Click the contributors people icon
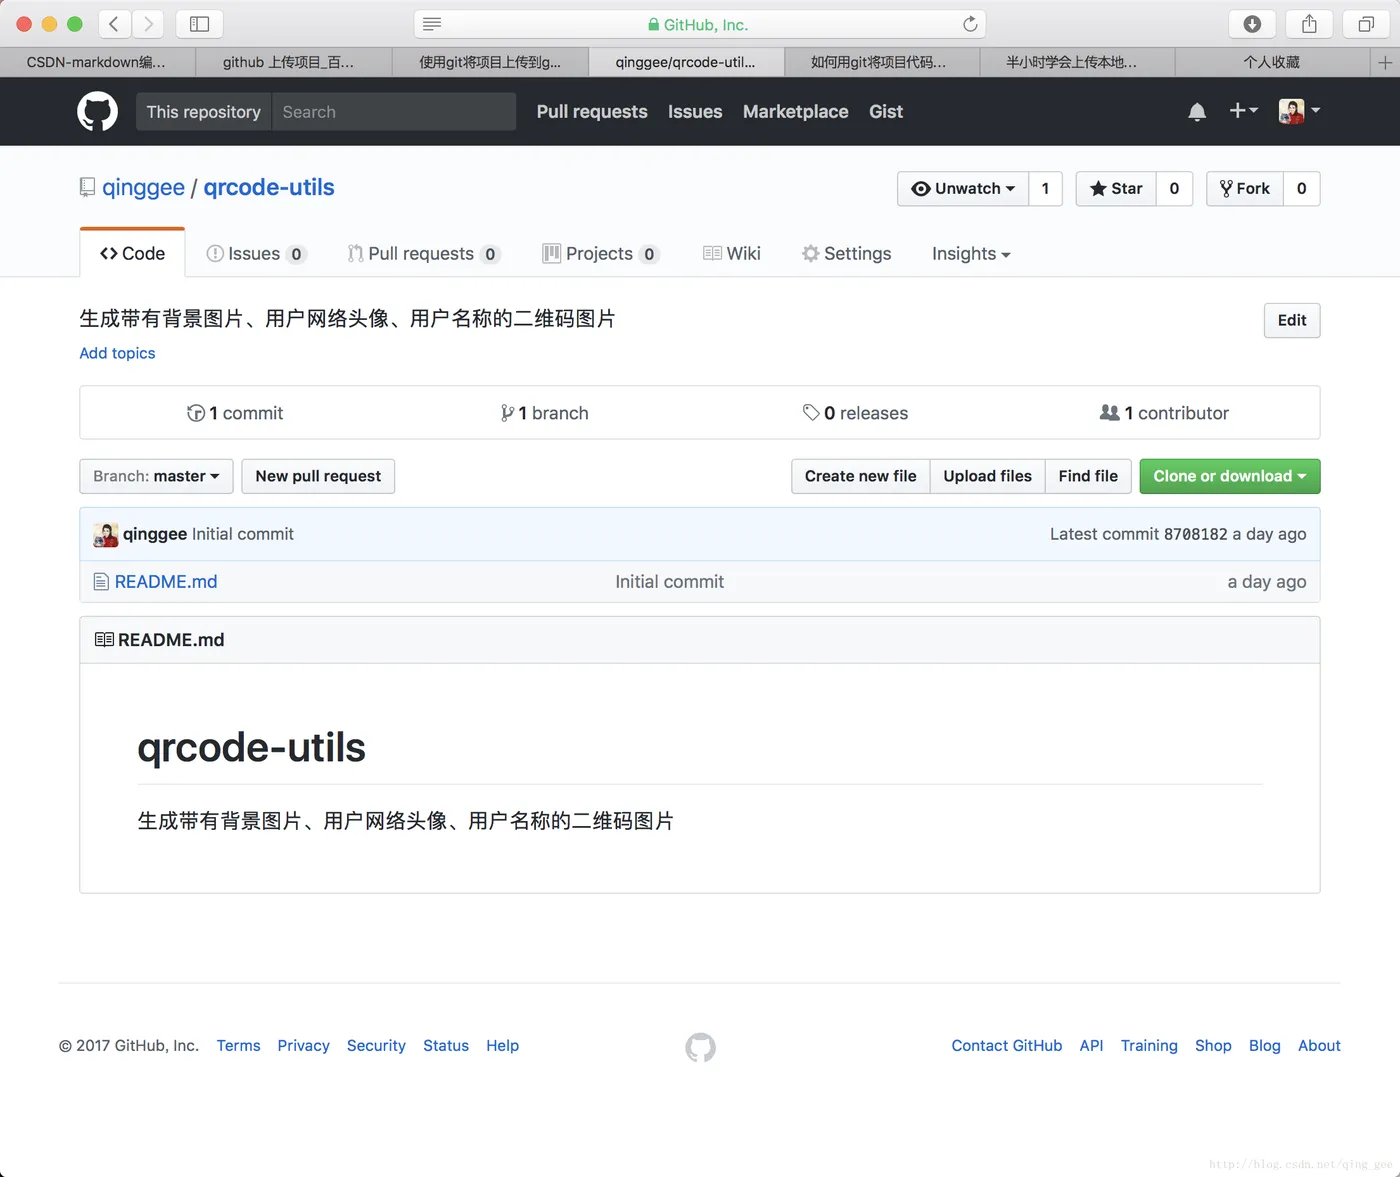1400x1177 pixels. (x=1109, y=412)
